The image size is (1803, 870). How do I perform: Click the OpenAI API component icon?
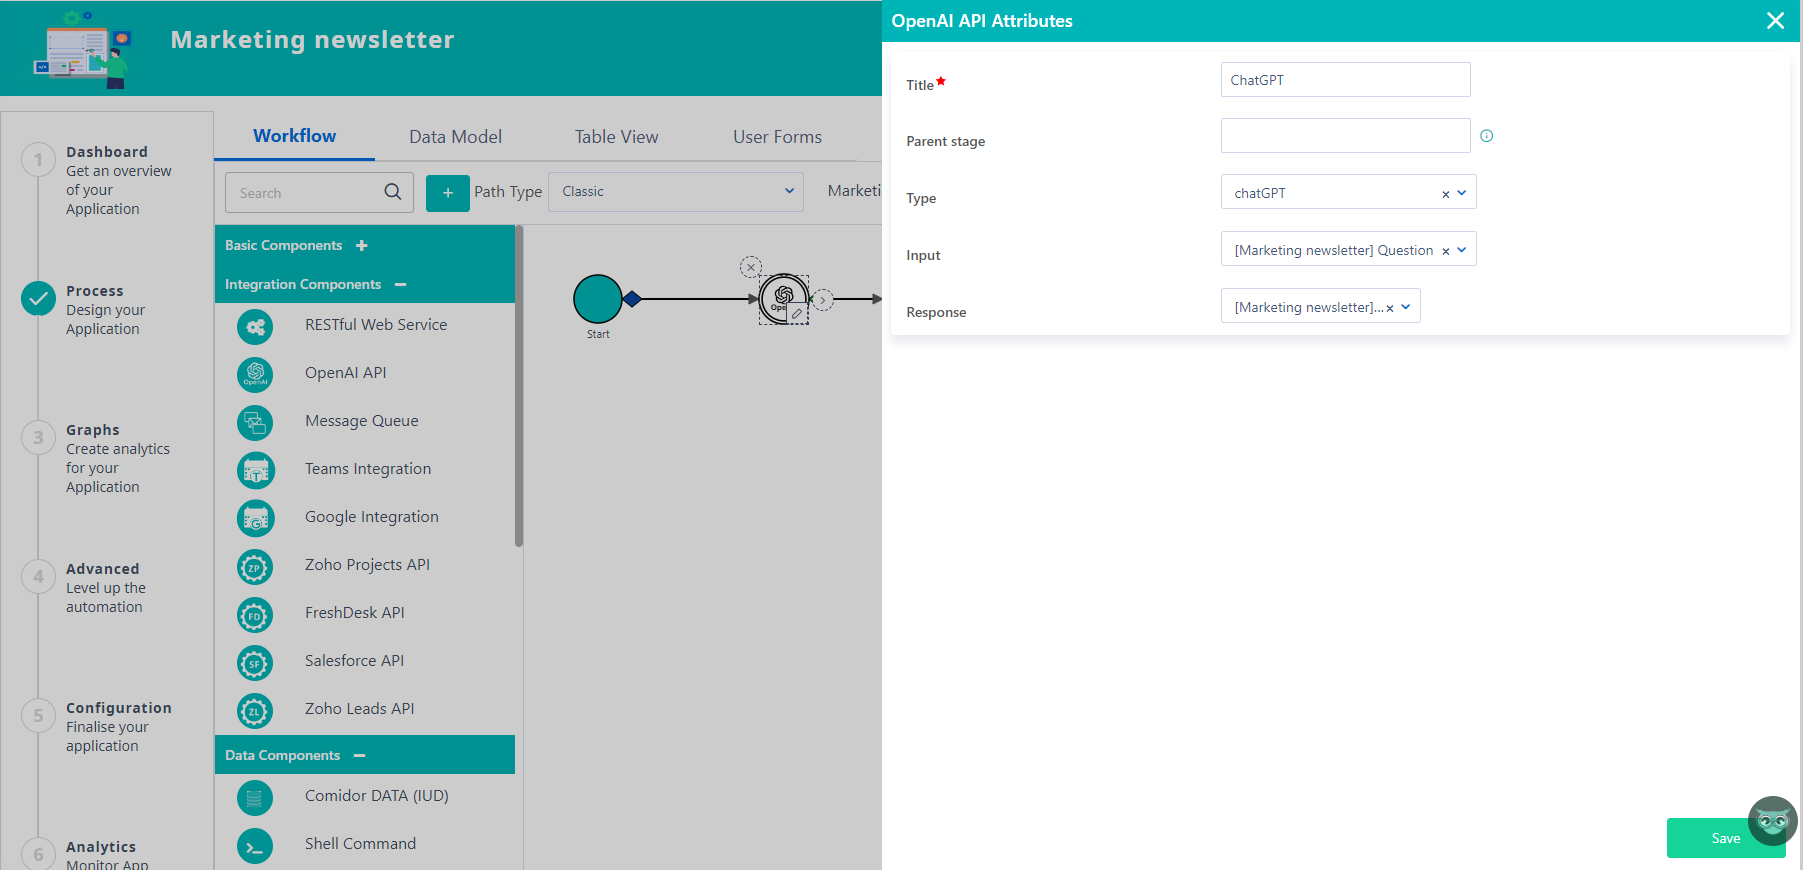255,374
